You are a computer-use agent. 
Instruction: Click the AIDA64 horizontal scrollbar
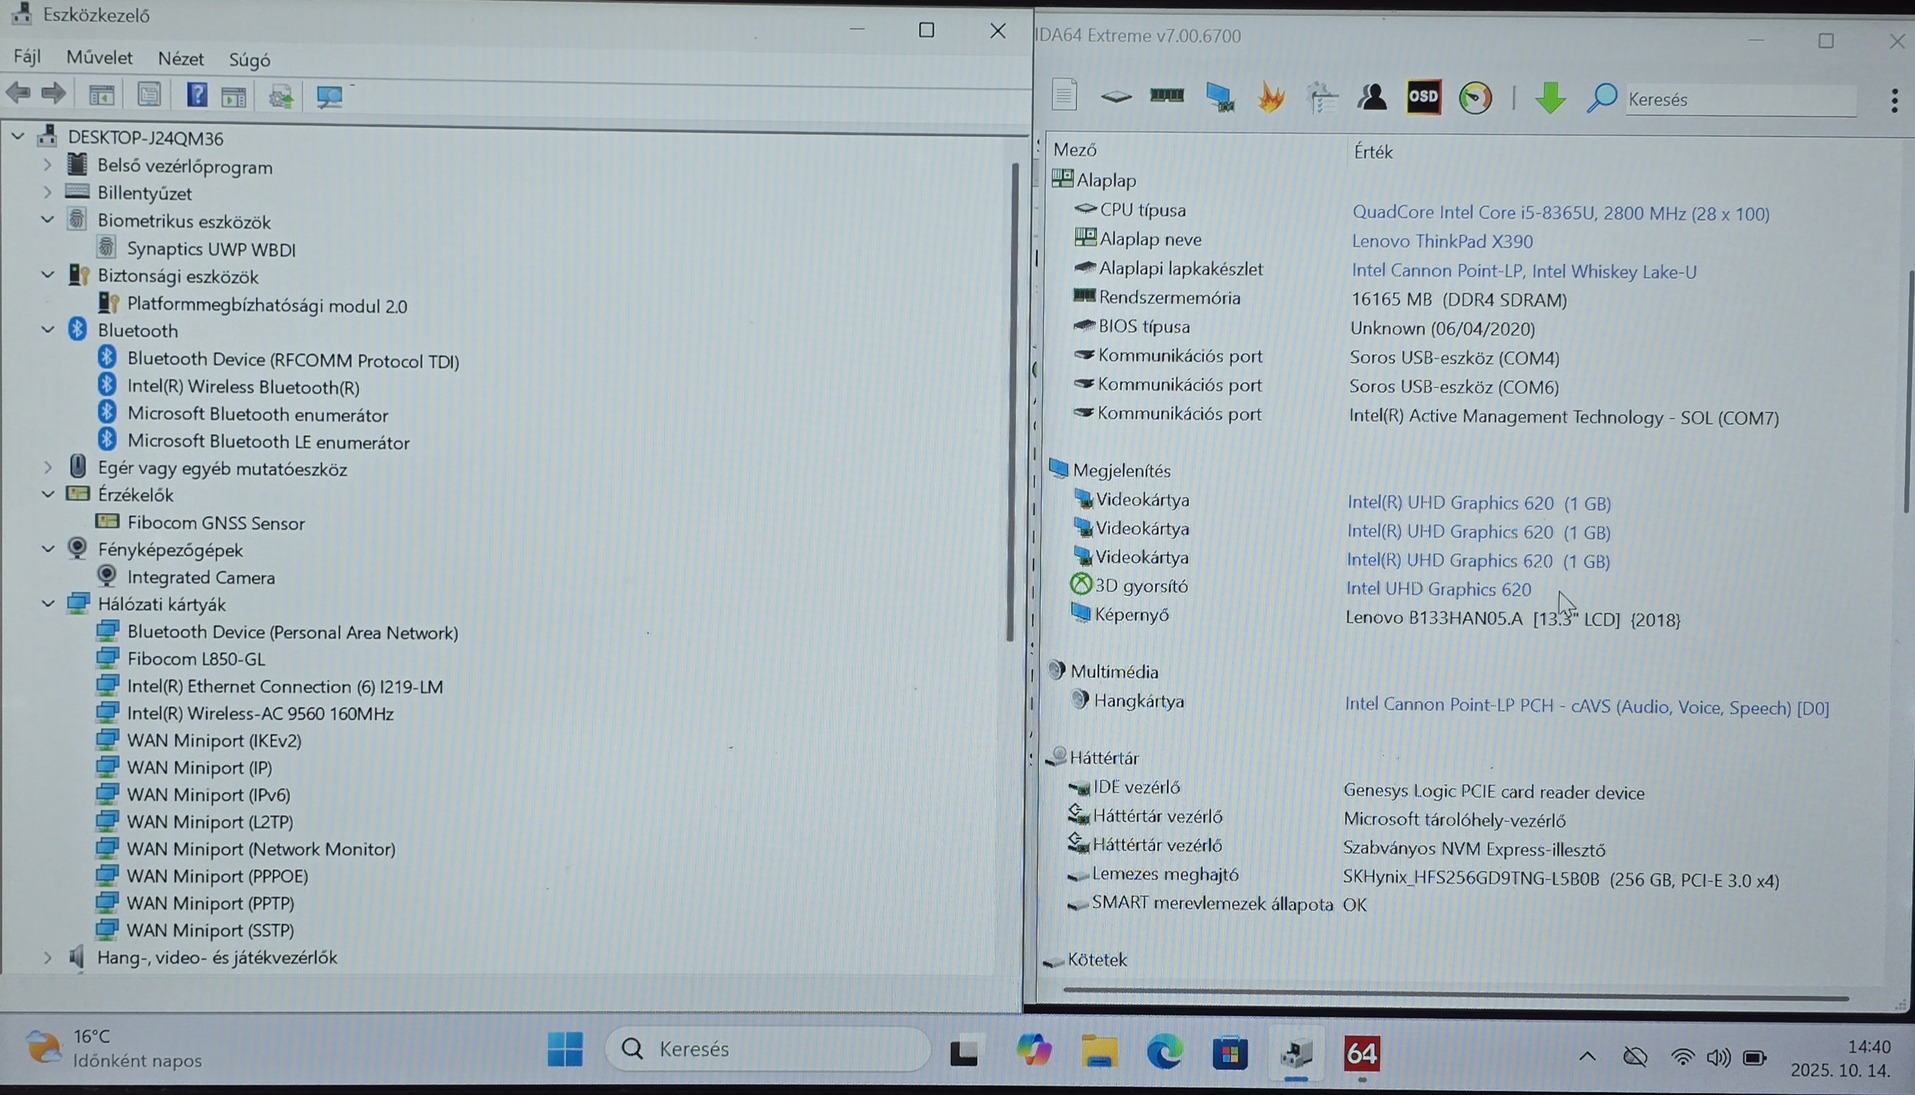1455,995
